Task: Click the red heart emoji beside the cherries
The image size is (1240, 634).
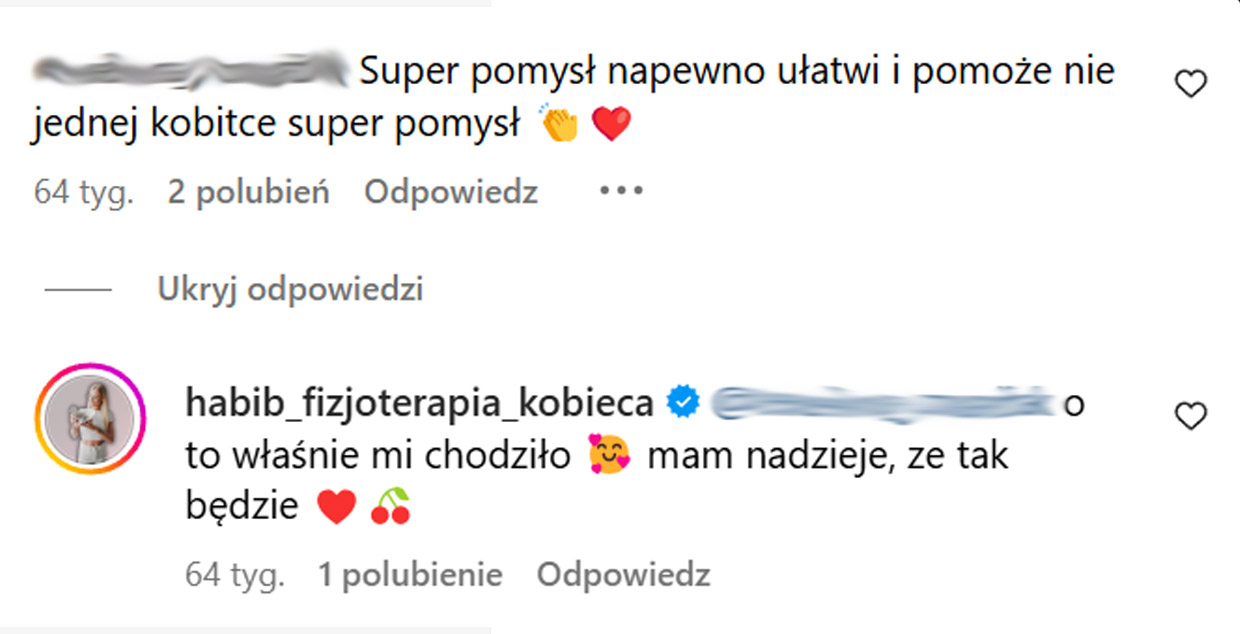Action: [x=336, y=507]
